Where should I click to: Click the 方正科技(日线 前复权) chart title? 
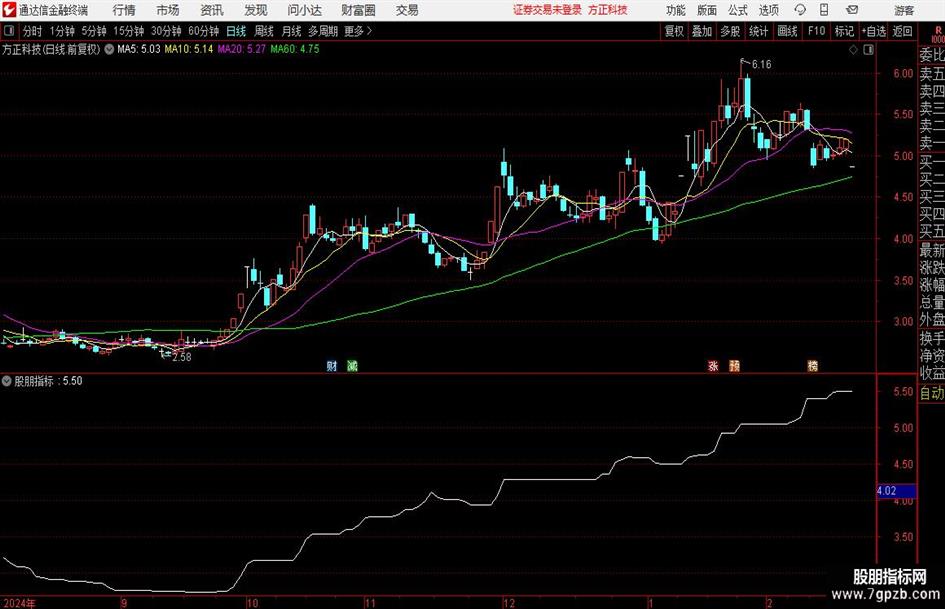tap(51, 49)
